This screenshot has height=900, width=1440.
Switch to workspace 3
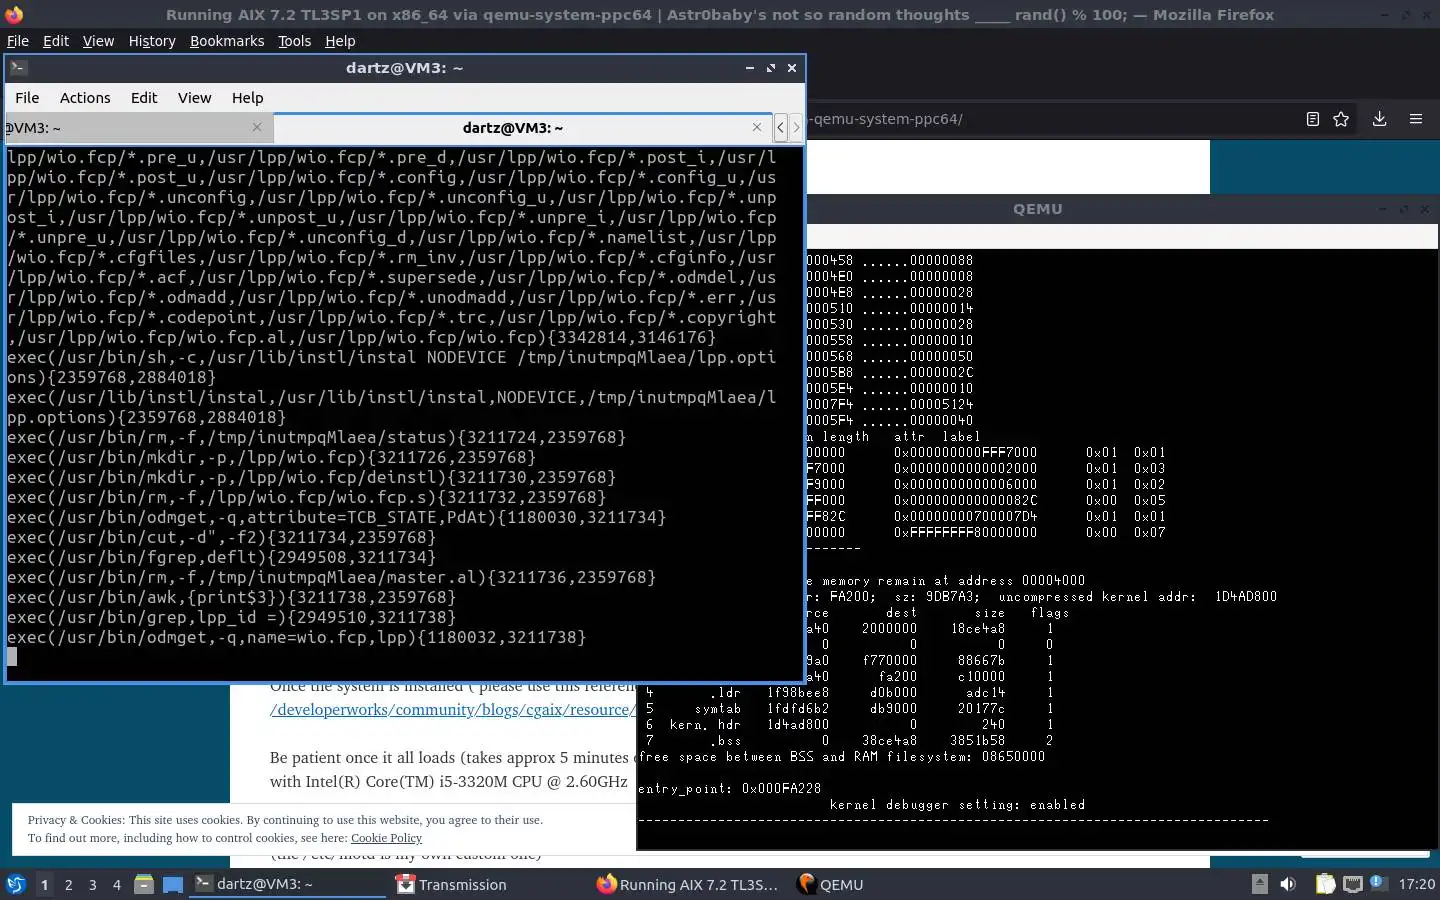click(92, 884)
